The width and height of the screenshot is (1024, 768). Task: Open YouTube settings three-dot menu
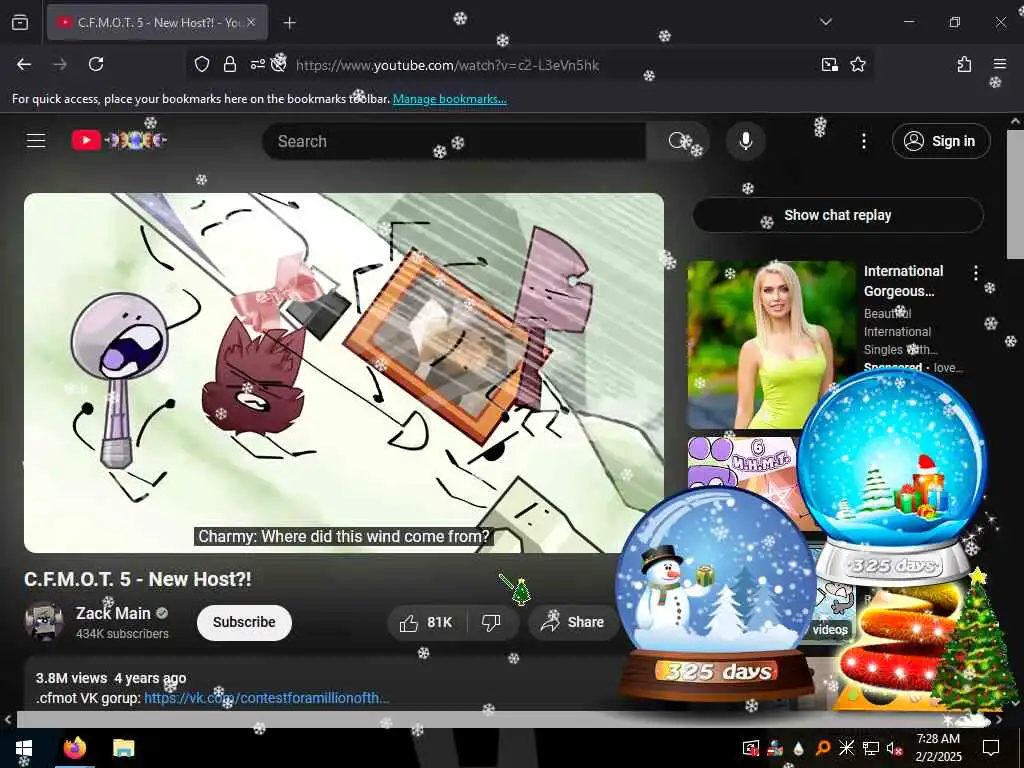coord(863,141)
